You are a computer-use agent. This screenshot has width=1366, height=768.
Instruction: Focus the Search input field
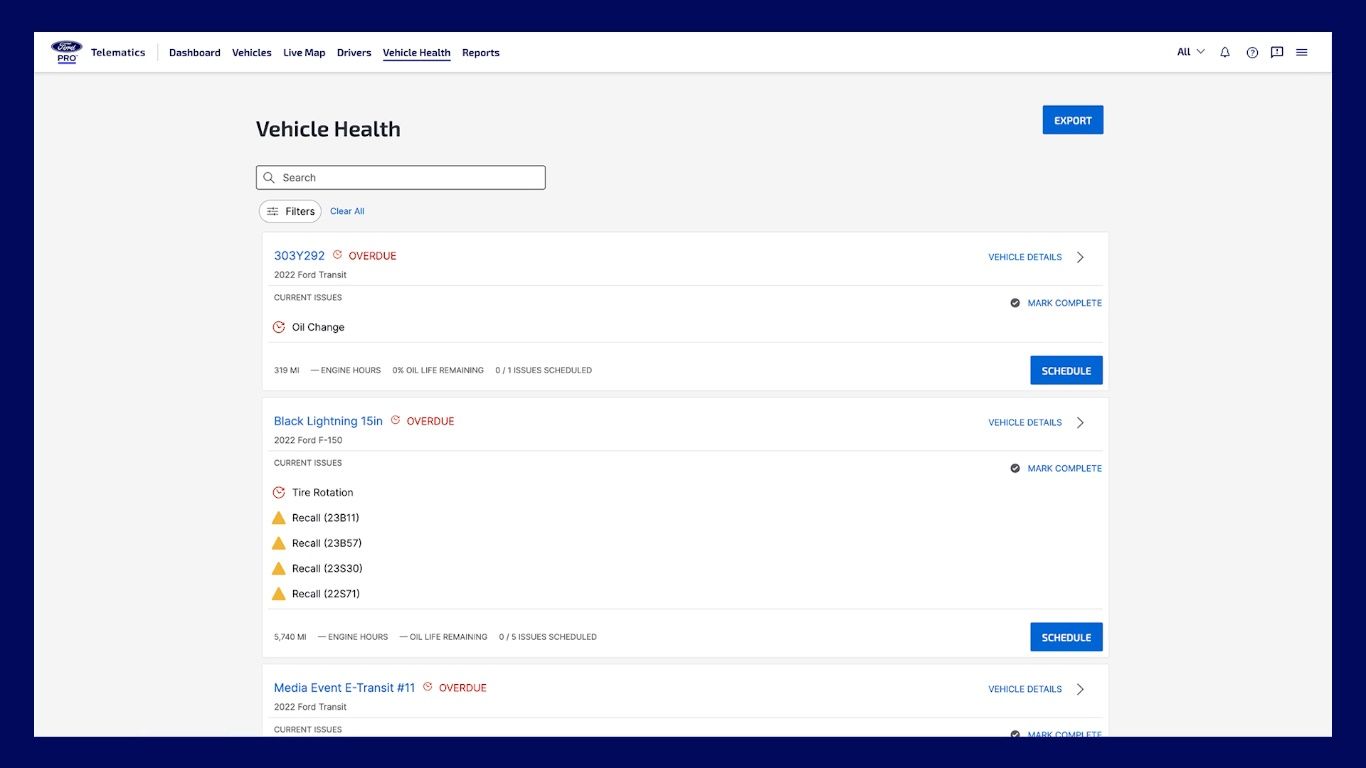click(401, 178)
